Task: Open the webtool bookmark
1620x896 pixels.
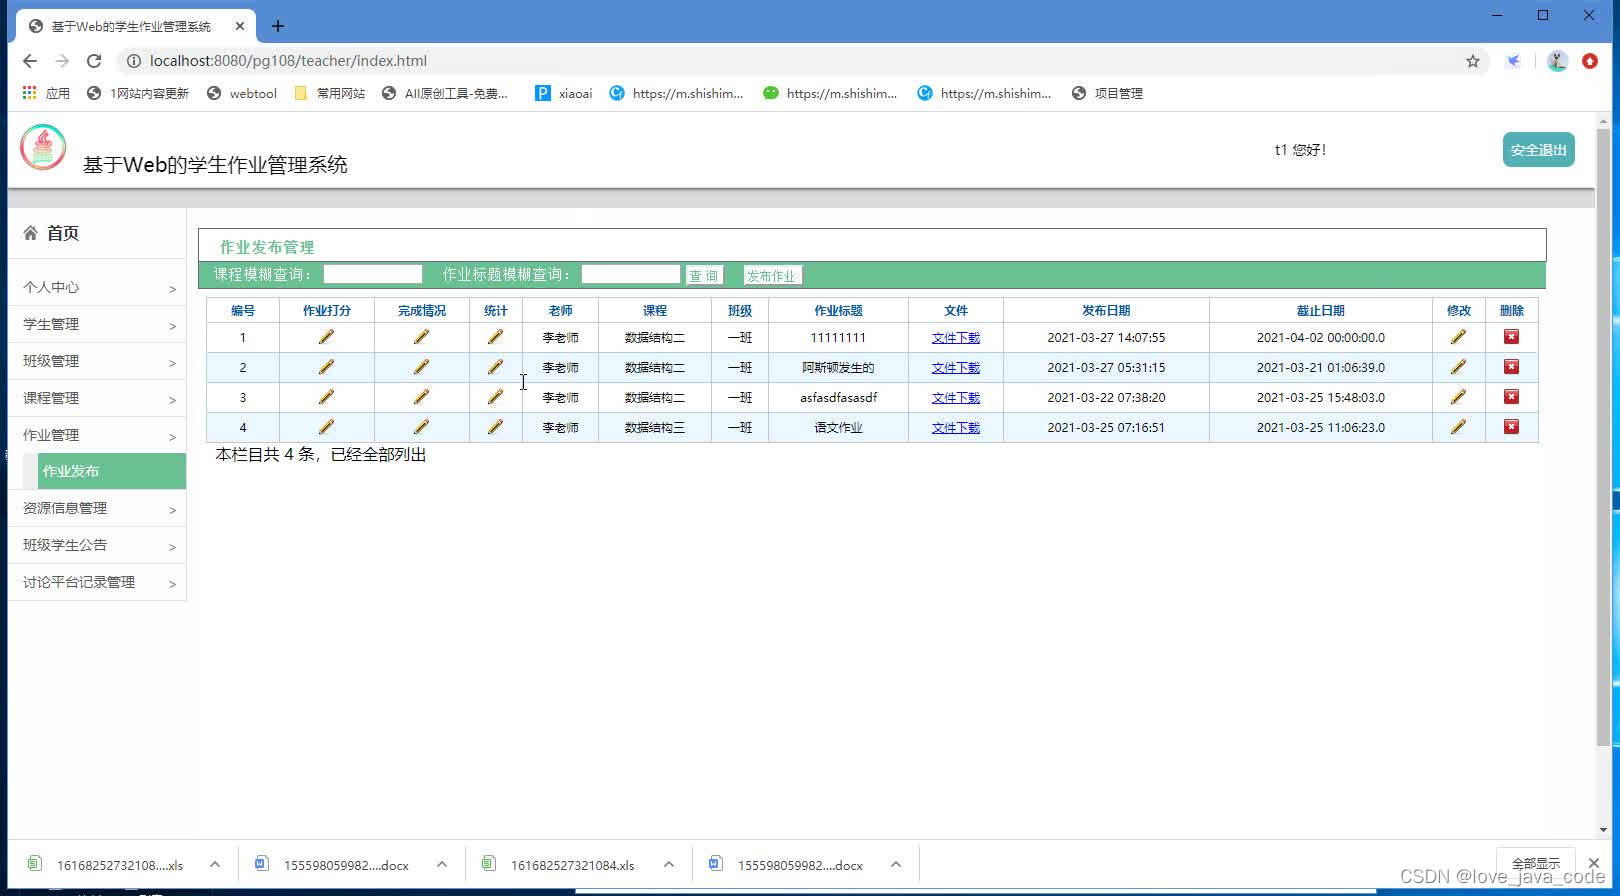Action: click(x=241, y=93)
